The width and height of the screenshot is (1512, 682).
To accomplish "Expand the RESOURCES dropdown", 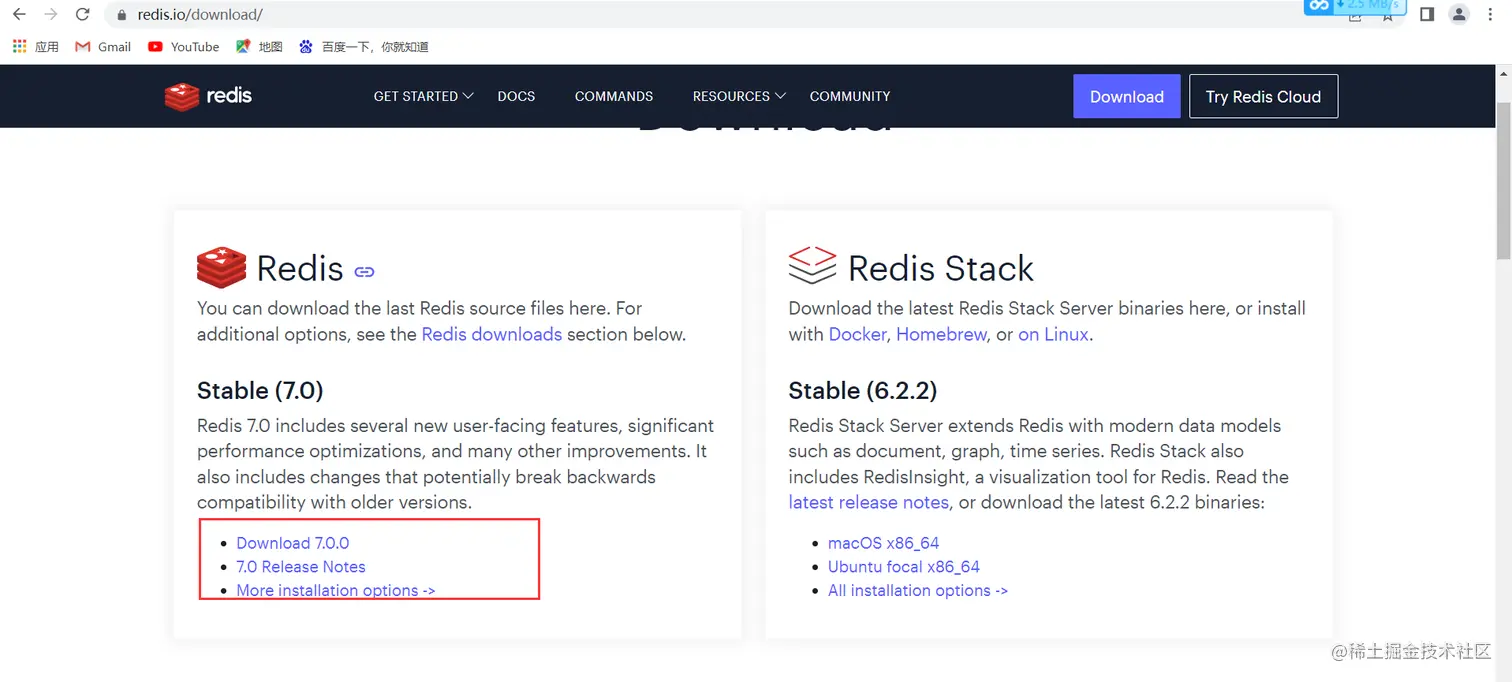I will [739, 96].
